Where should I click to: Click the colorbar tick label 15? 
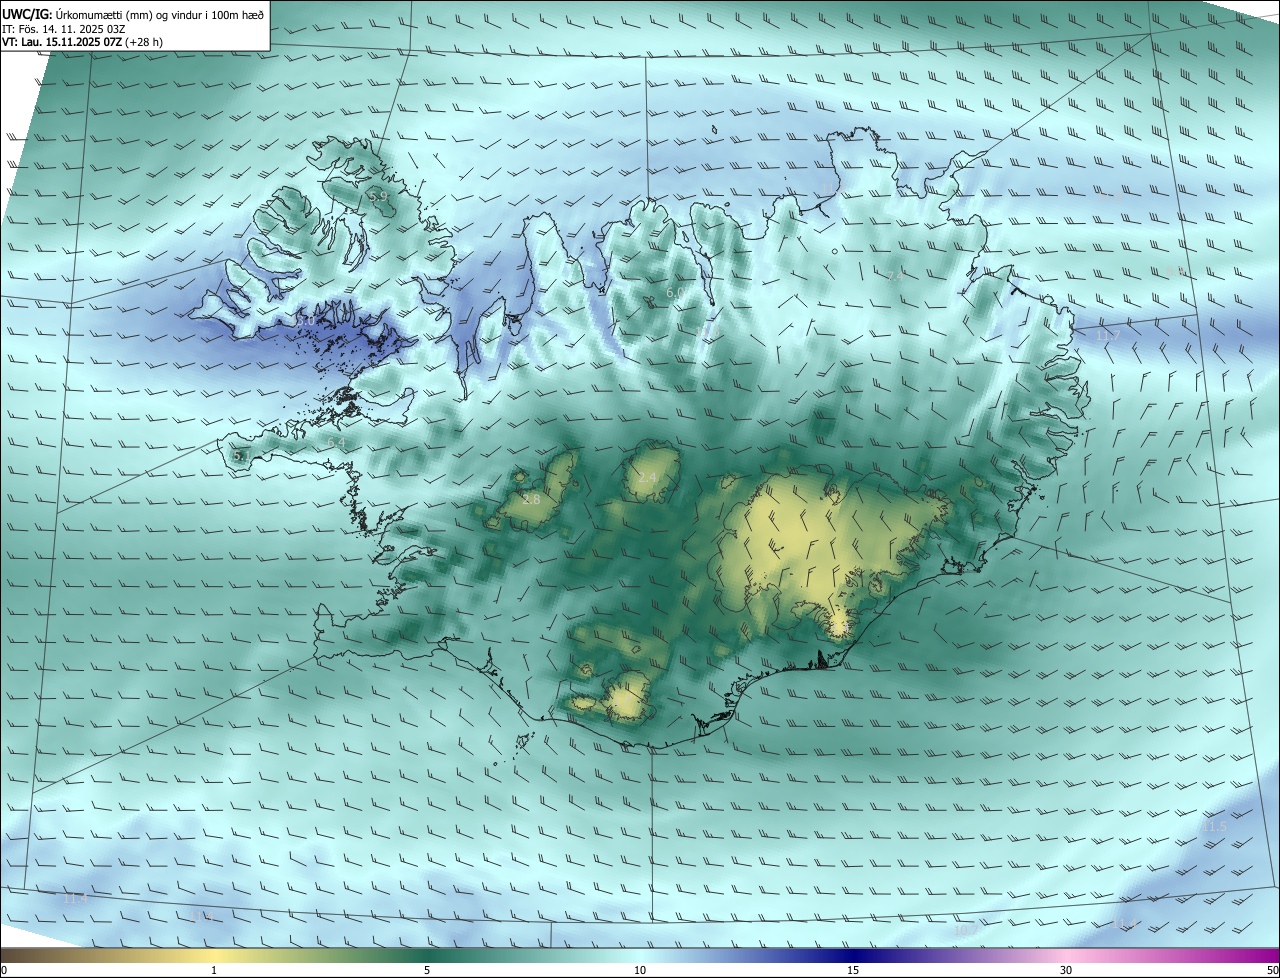853,971
